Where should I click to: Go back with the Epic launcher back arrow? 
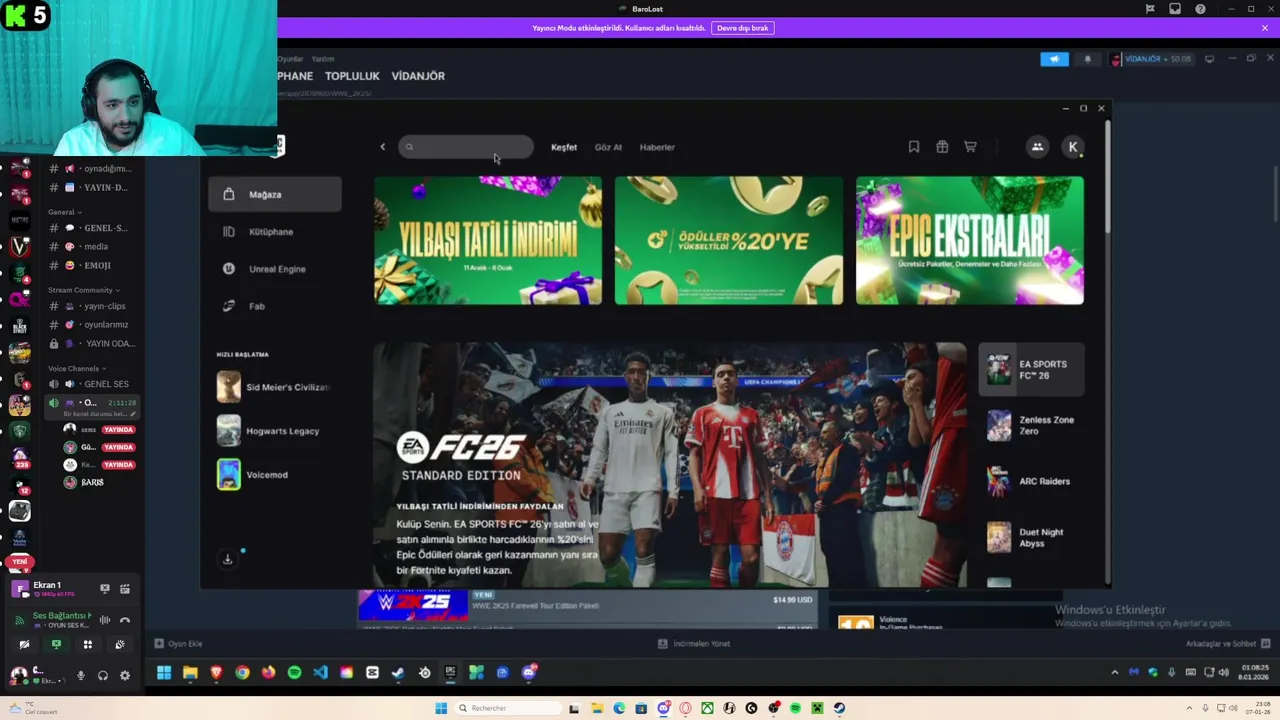[x=382, y=147]
